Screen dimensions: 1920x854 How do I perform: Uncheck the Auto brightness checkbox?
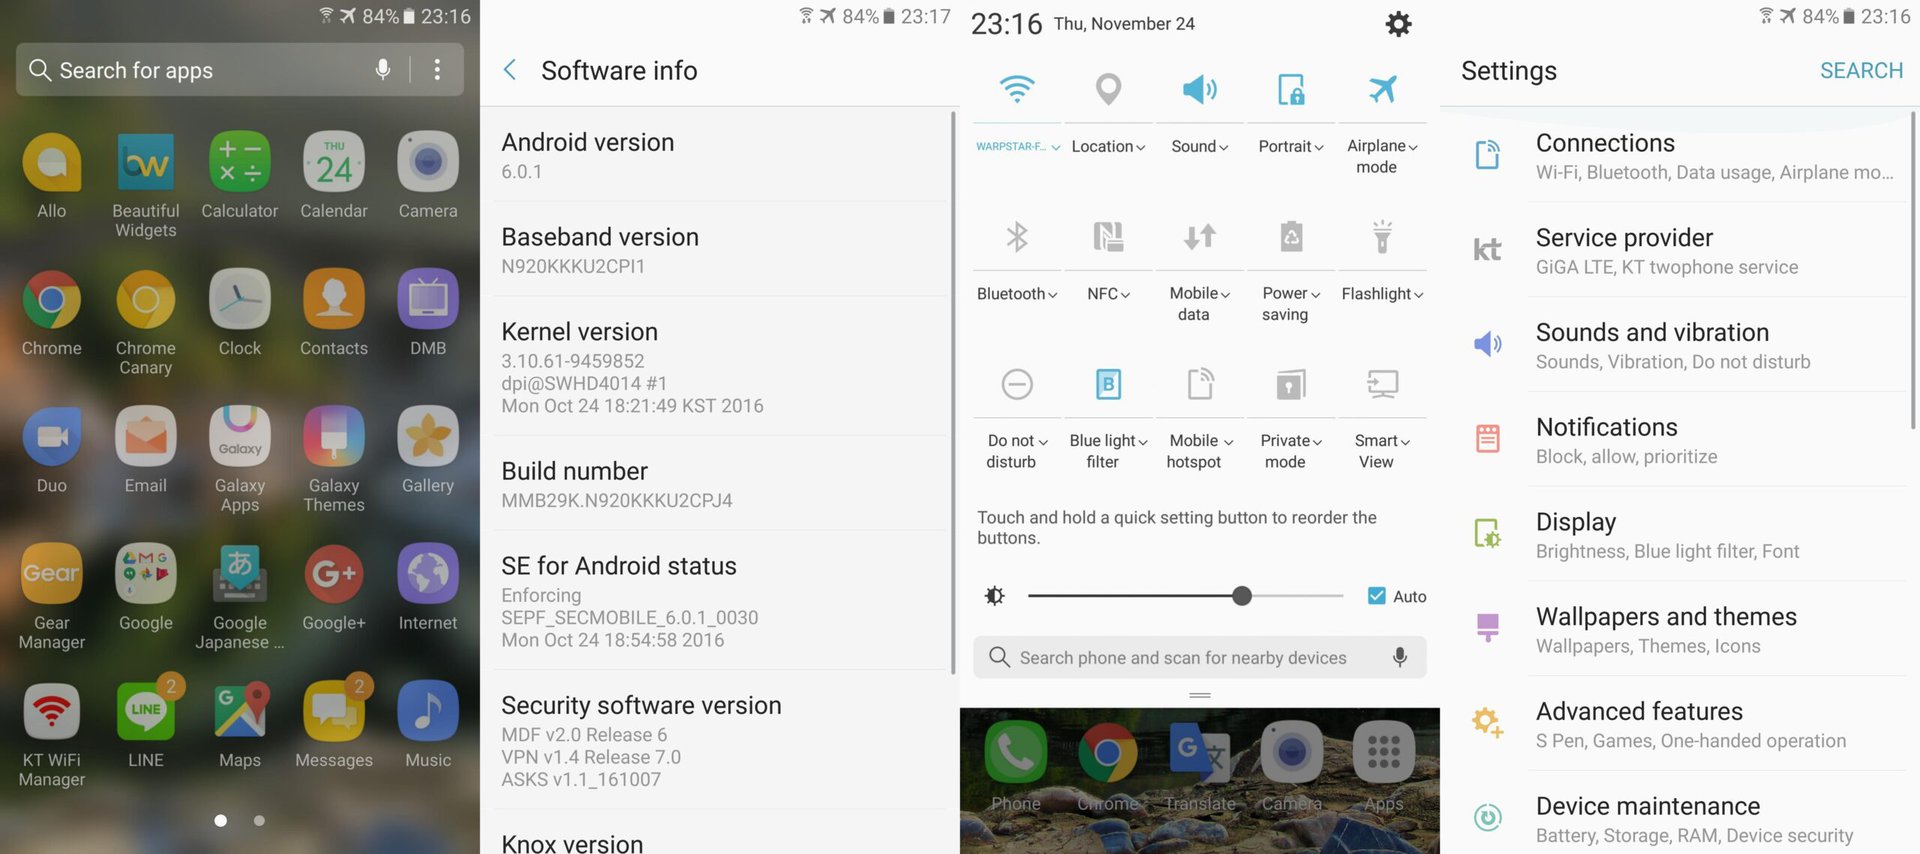[1377, 596]
